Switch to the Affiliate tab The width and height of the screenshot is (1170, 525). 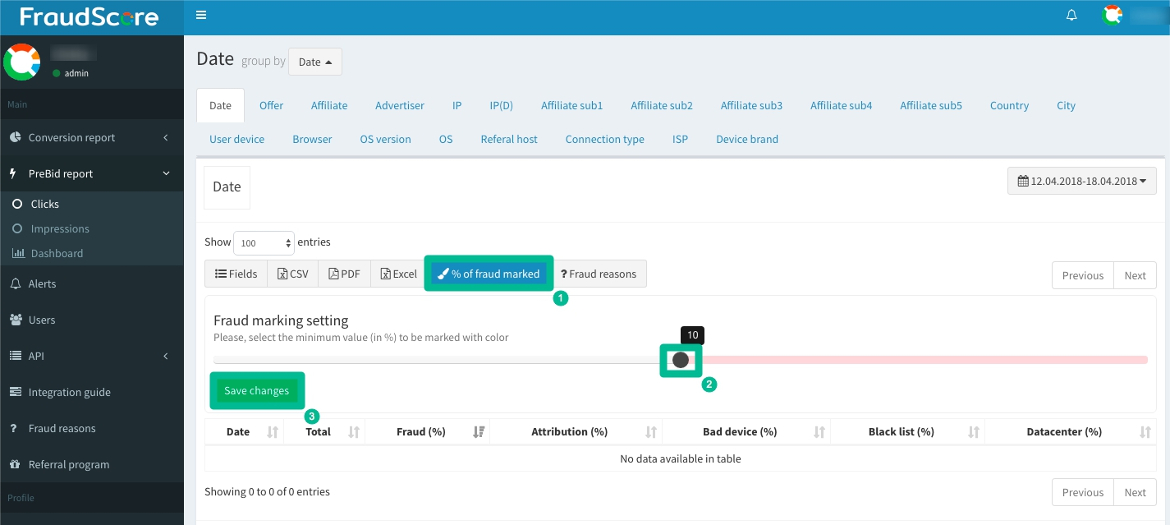pos(329,106)
